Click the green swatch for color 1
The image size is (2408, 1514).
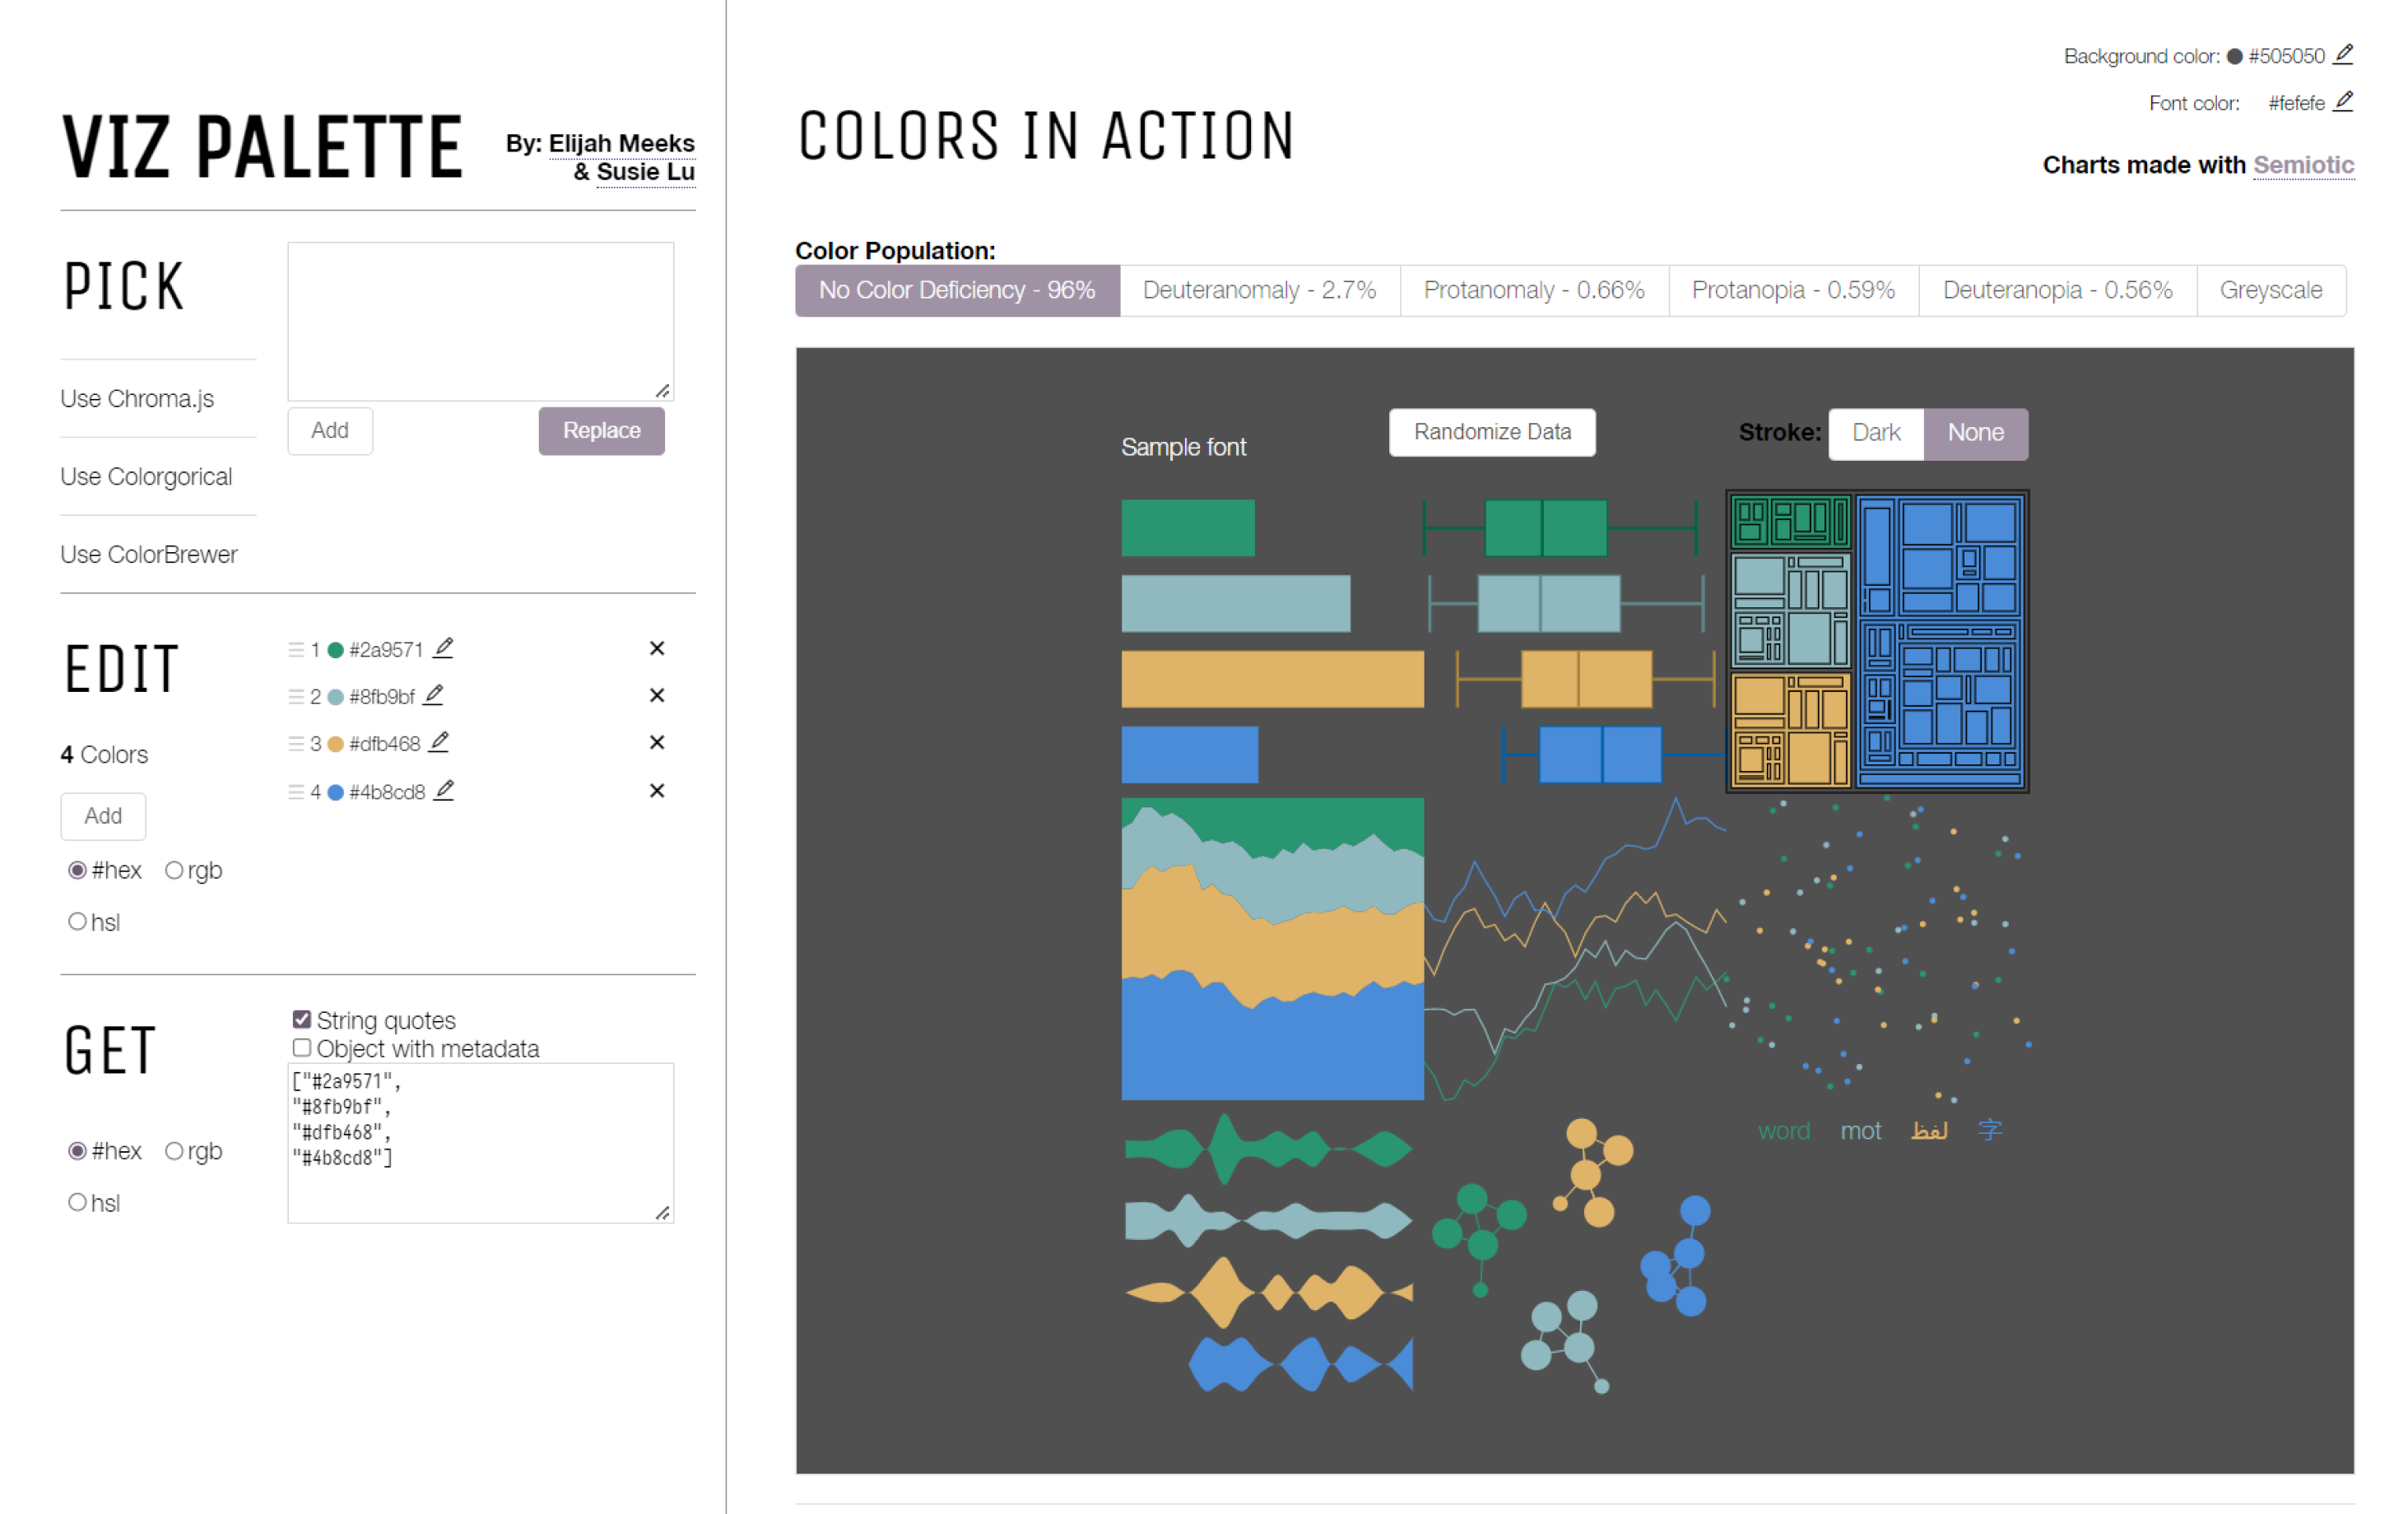[x=336, y=650]
